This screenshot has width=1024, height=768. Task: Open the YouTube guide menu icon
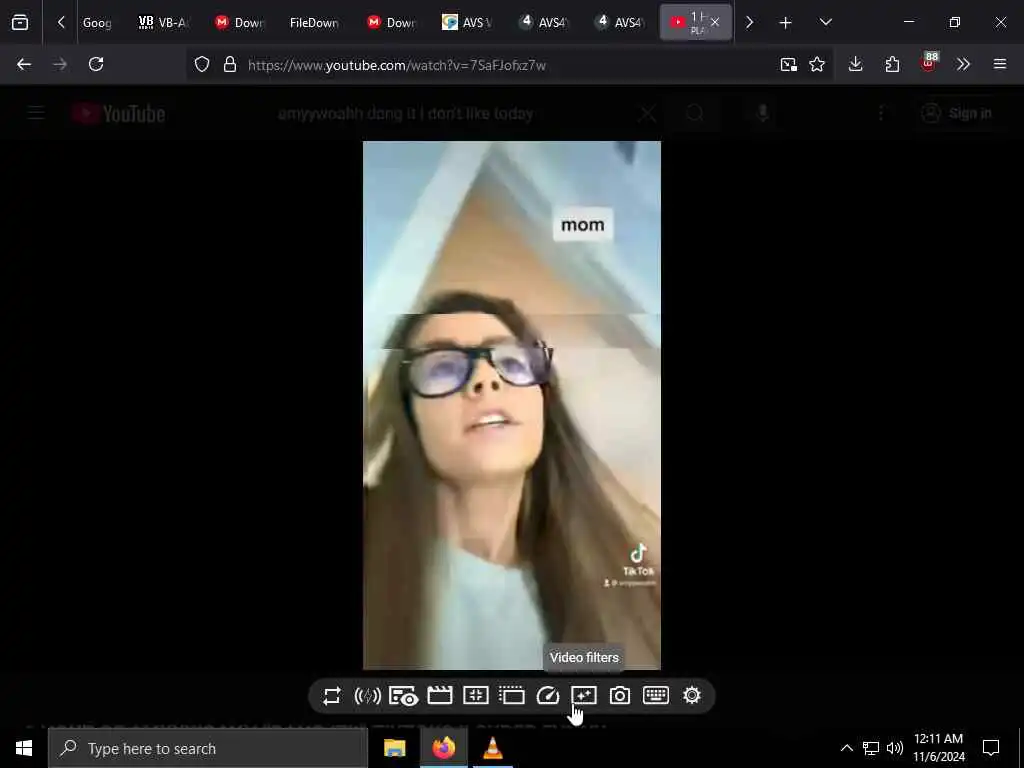tap(36, 114)
